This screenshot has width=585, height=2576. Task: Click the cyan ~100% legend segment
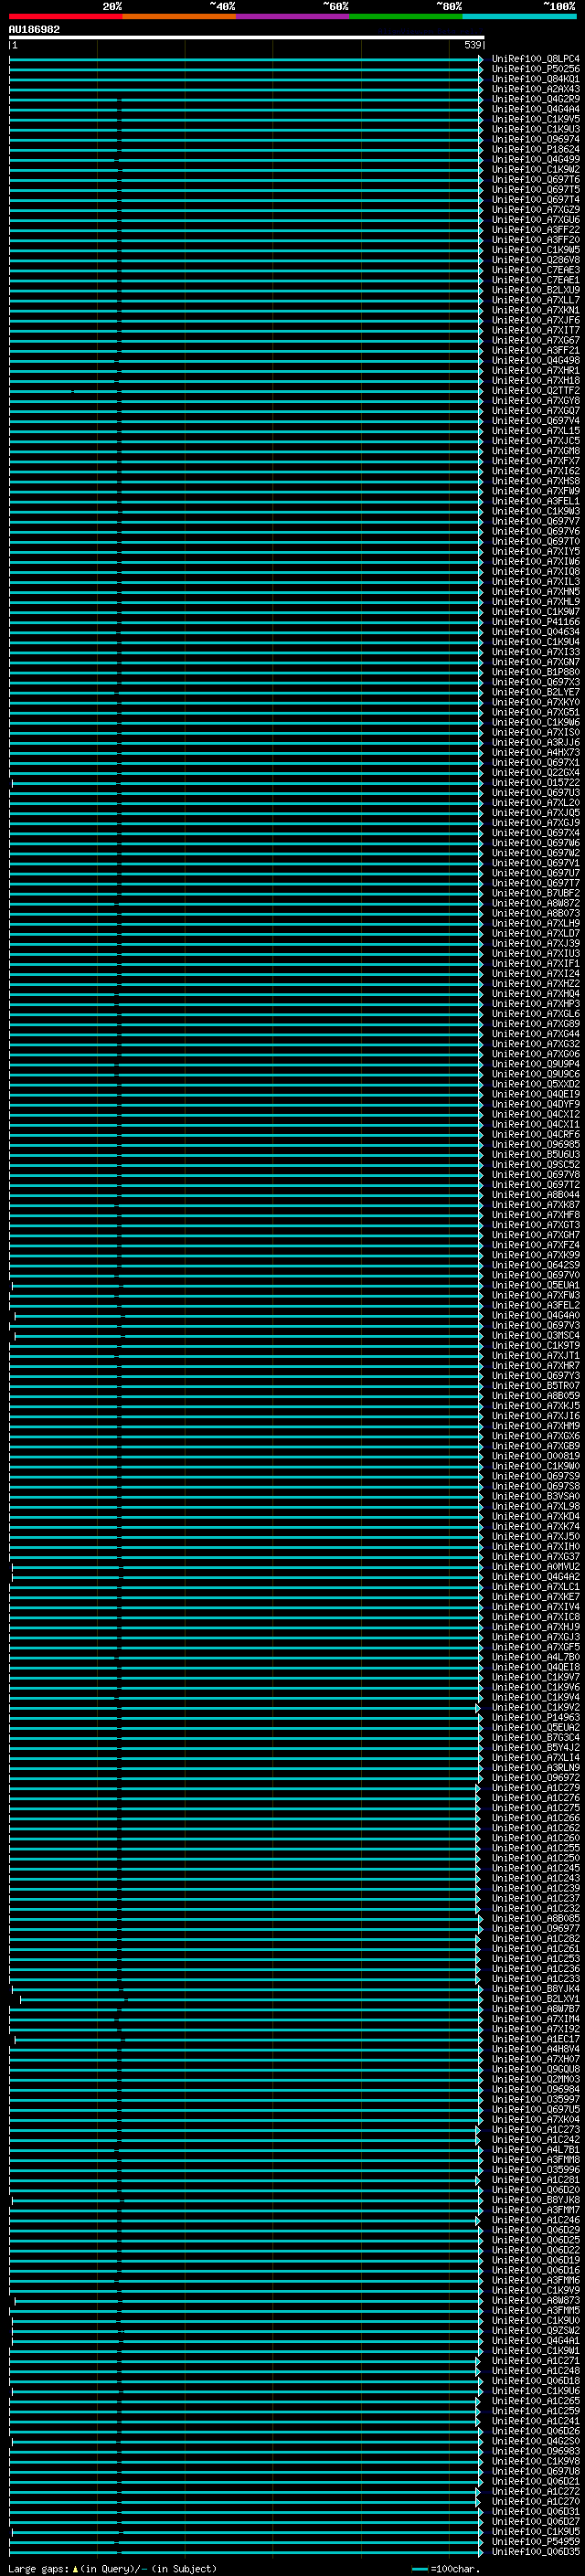[519, 17]
